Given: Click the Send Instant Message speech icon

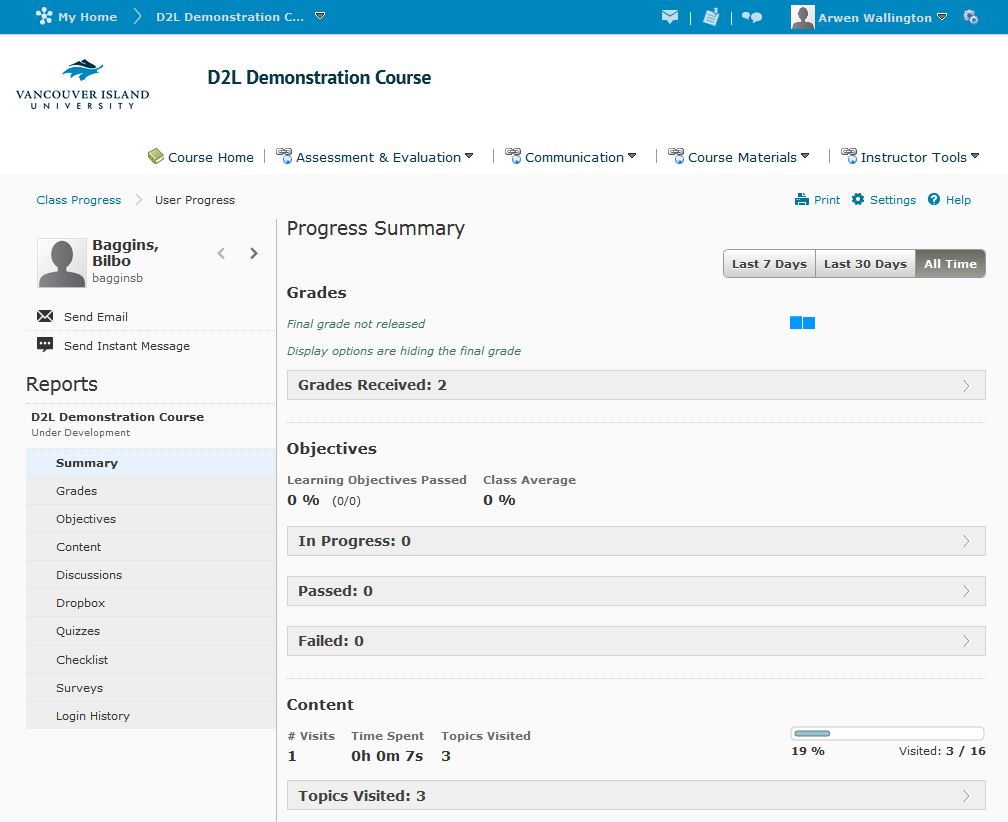Looking at the screenshot, I should coord(45,344).
